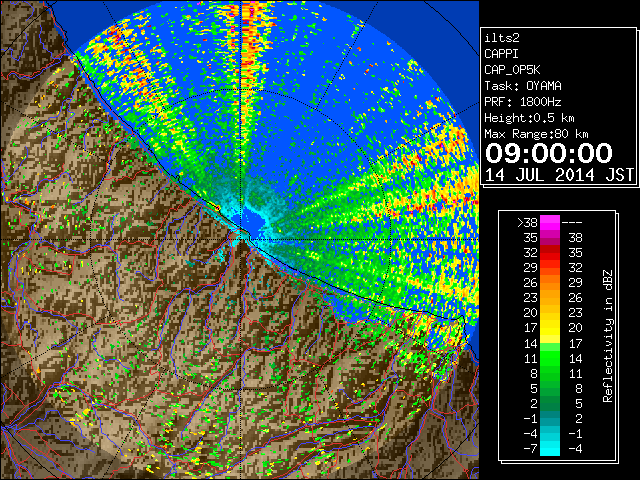Click the 'PRF: 1800Hz' line

(x=523, y=102)
